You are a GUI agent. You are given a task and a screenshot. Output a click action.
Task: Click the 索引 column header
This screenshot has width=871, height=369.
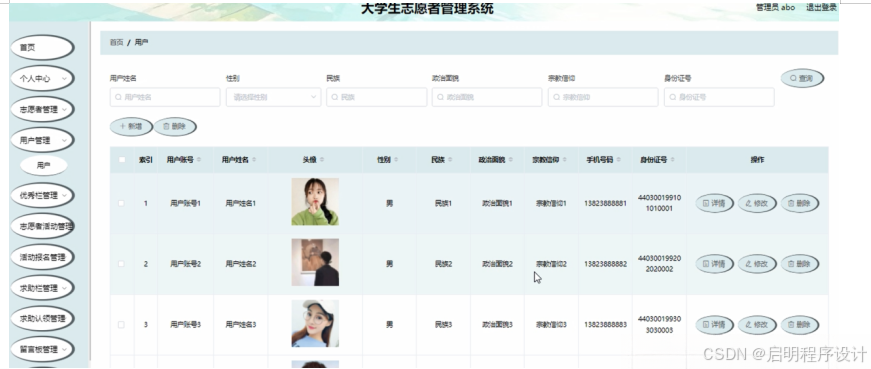pos(146,160)
